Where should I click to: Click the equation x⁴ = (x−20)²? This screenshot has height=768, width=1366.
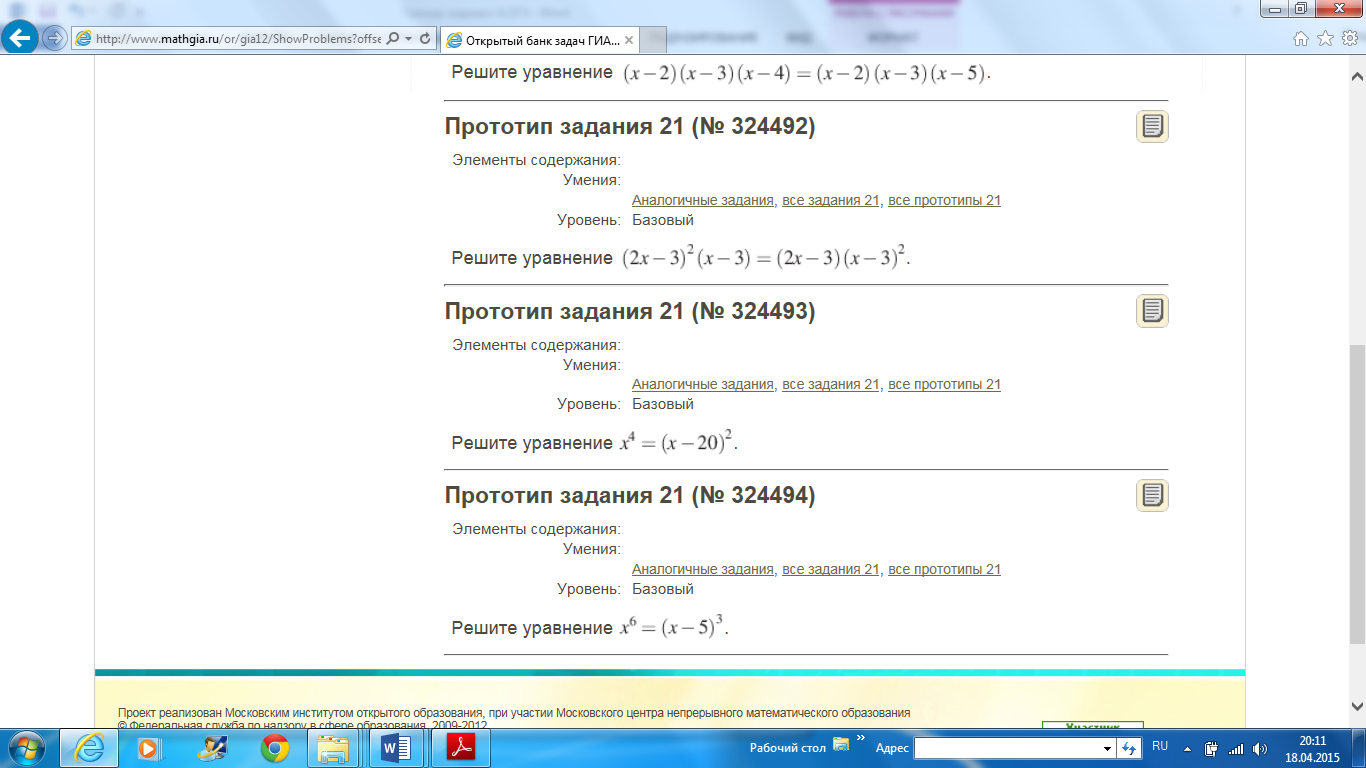point(678,441)
